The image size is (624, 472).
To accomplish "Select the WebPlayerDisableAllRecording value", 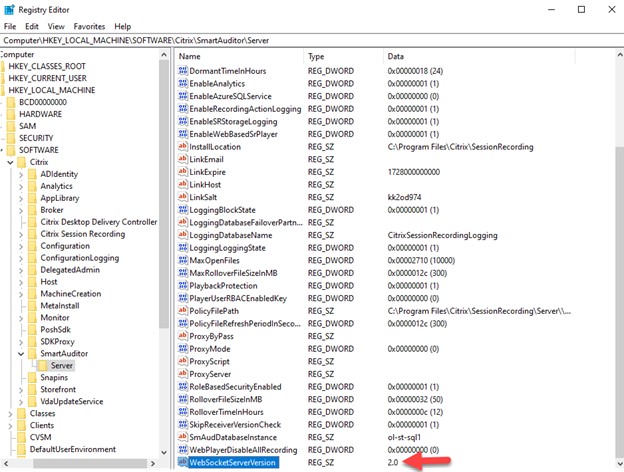I will [243, 450].
